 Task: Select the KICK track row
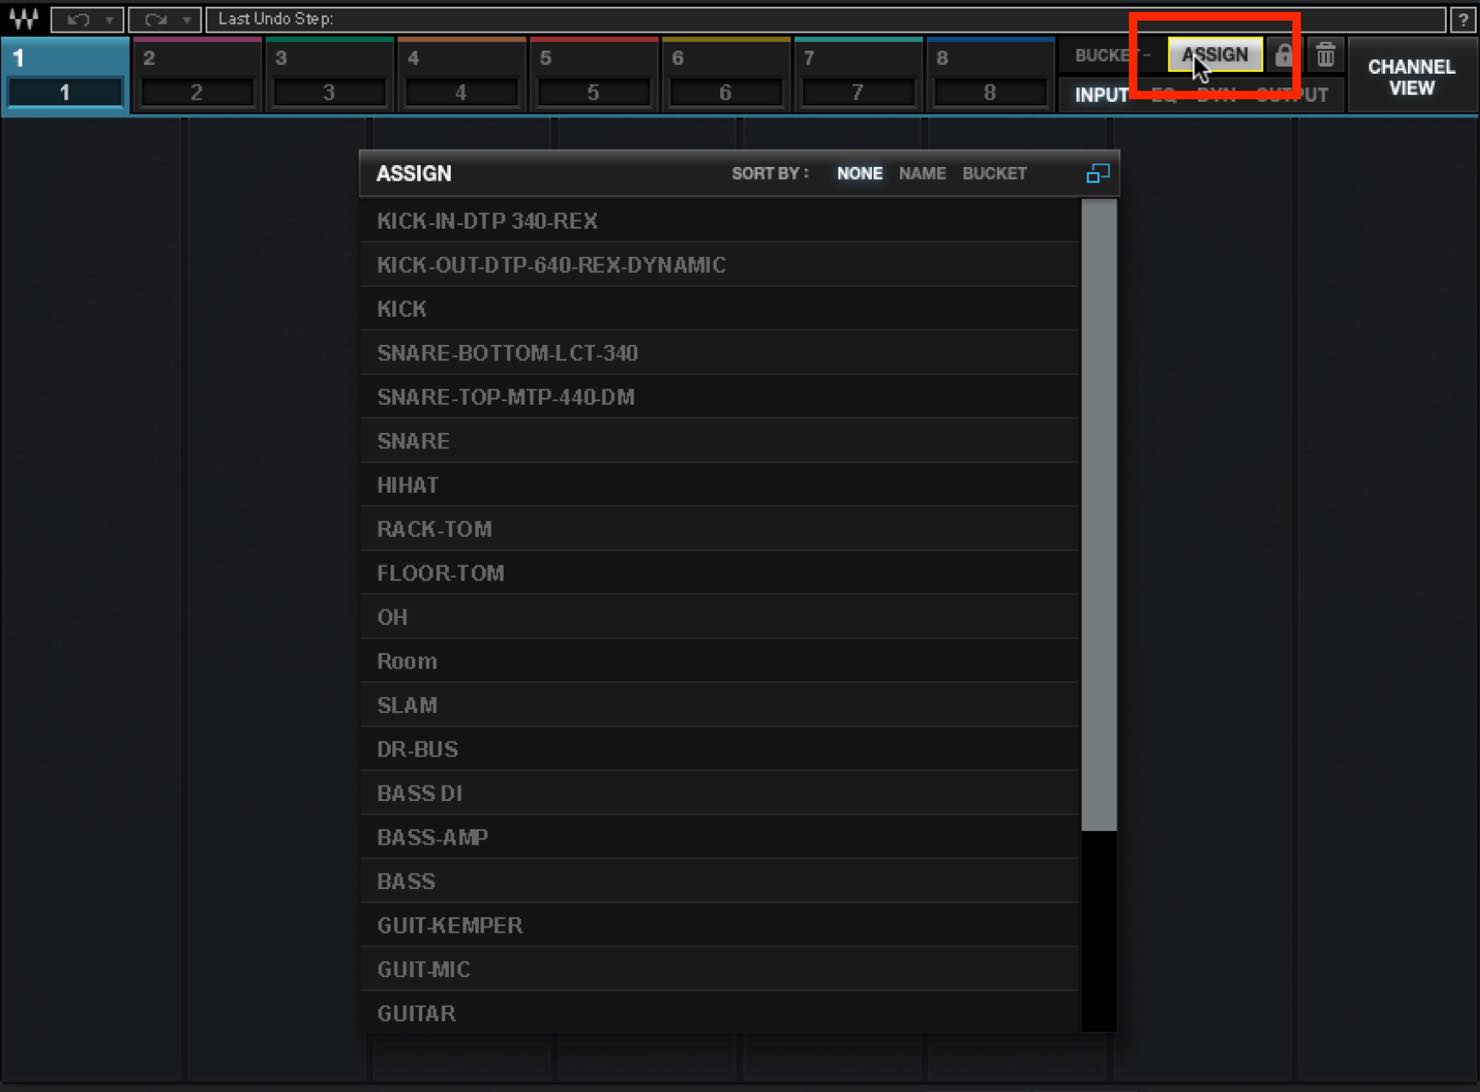(x=720, y=309)
